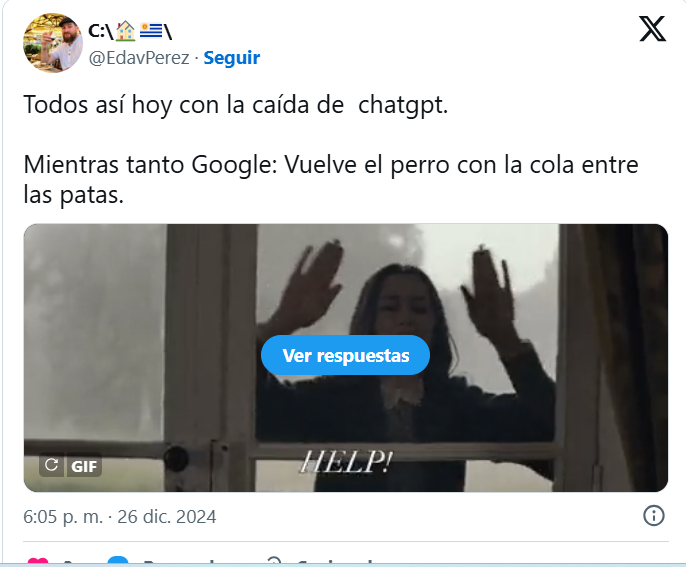The height and width of the screenshot is (567, 686).
Task: Click the blue reply bubble icon
Action: [118, 561]
